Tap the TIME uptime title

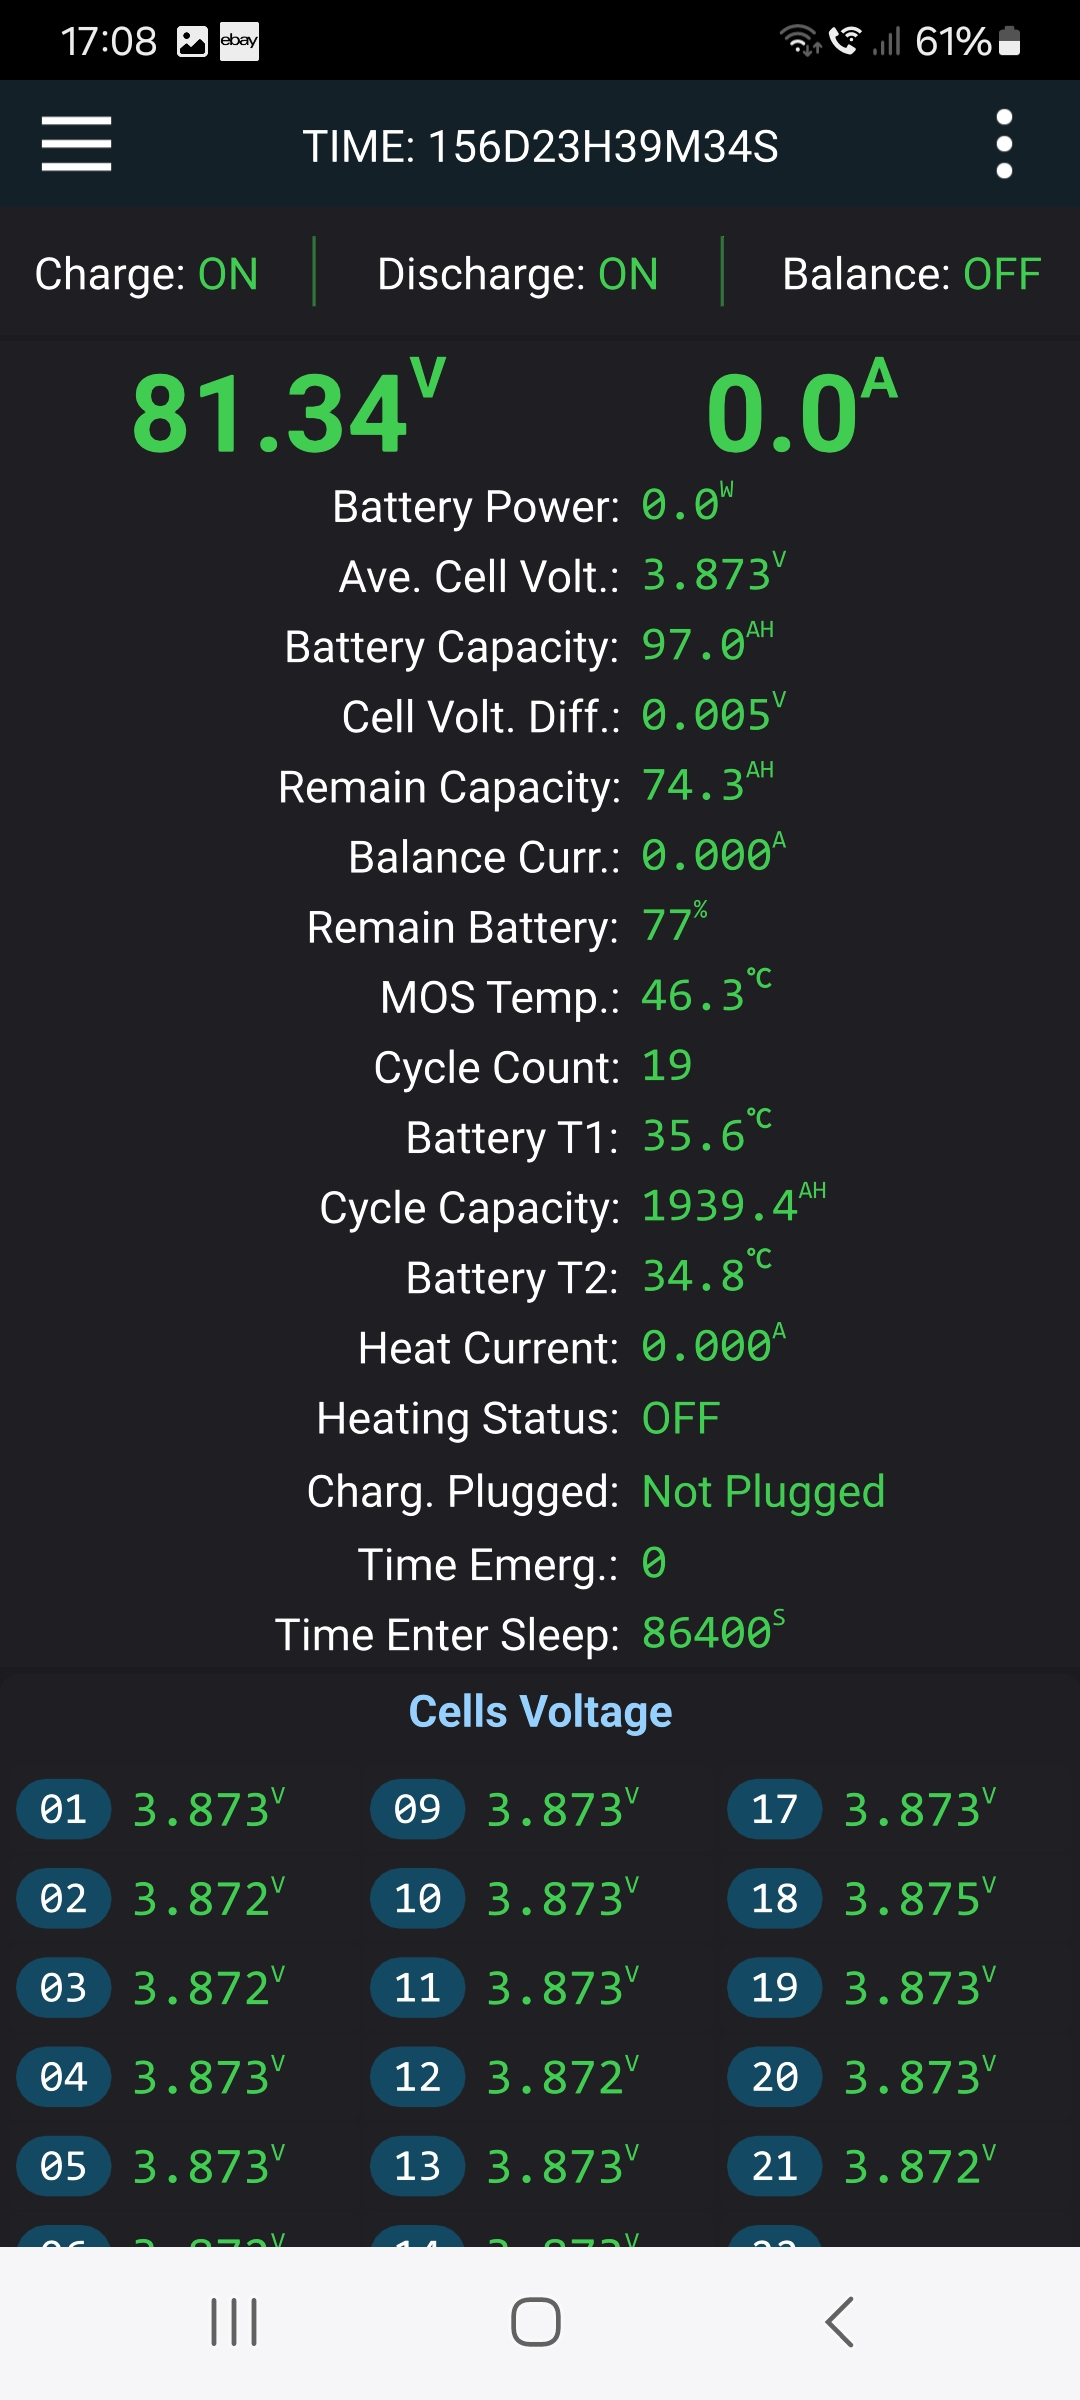(x=540, y=146)
